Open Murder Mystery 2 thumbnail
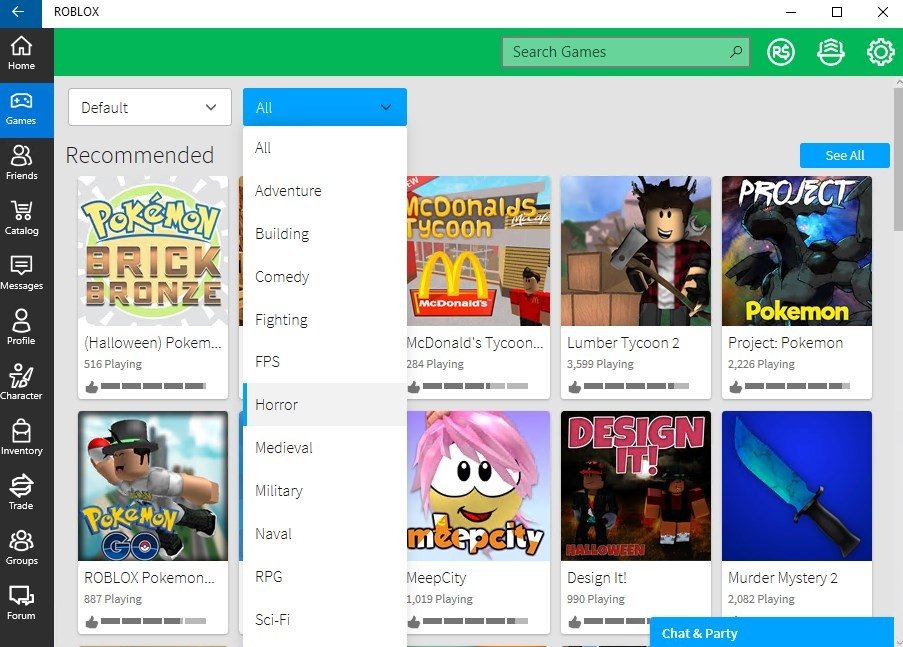 click(797, 486)
